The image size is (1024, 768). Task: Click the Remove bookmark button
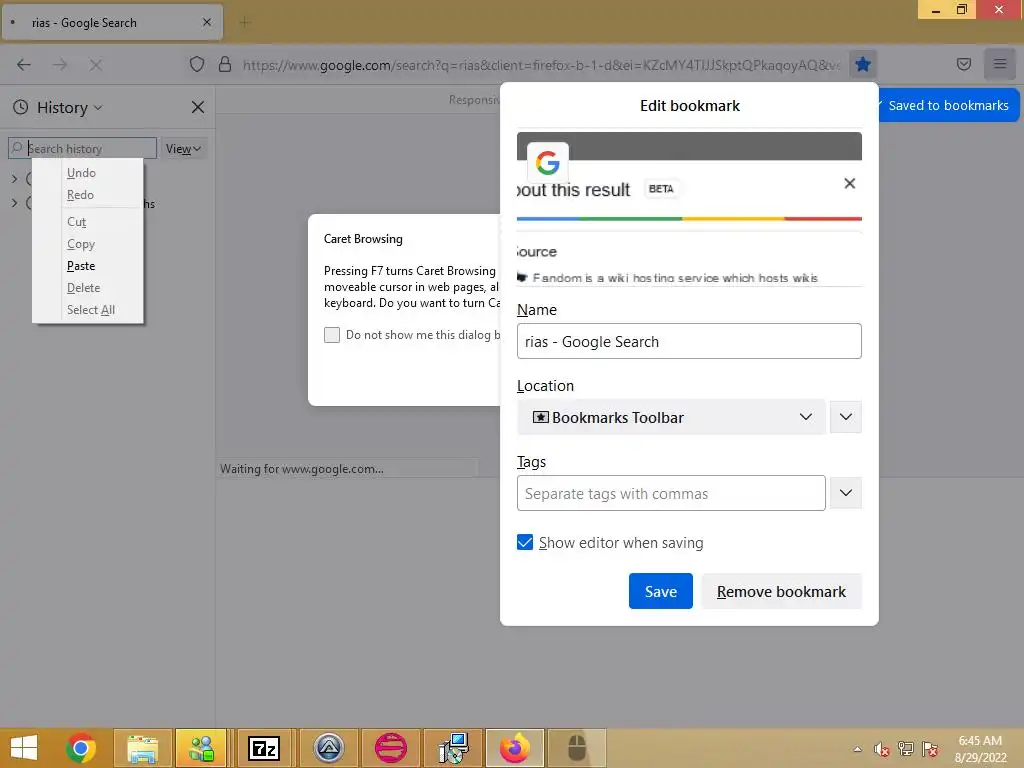(781, 591)
